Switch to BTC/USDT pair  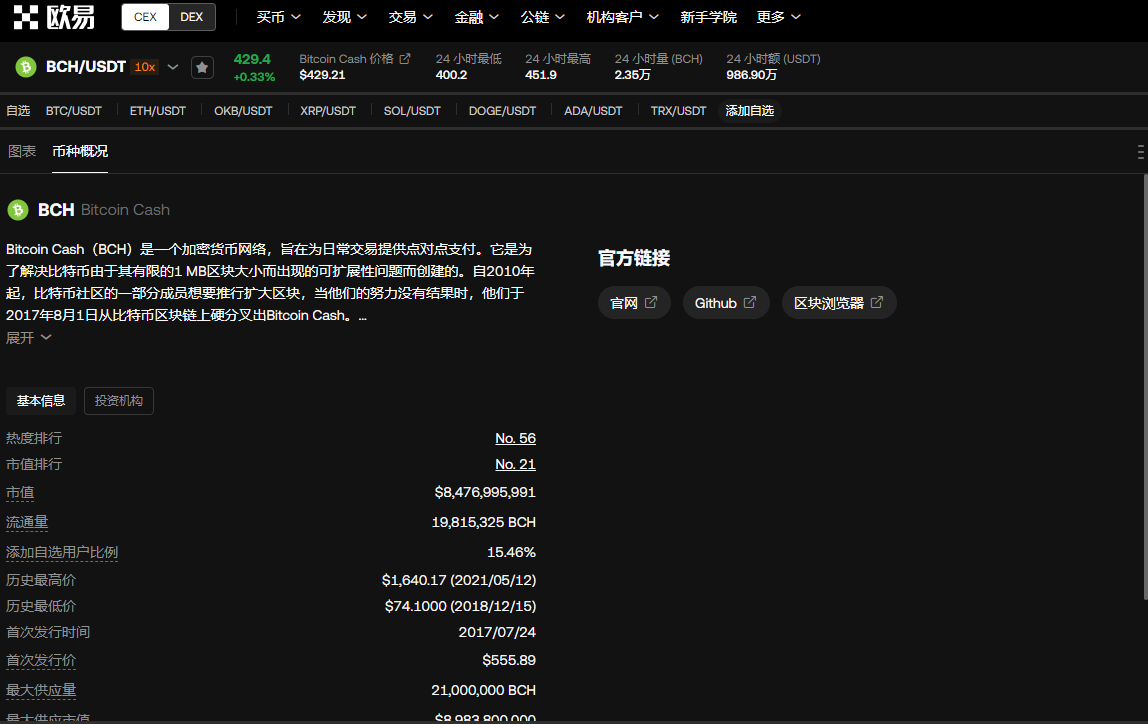(x=73, y=111)
